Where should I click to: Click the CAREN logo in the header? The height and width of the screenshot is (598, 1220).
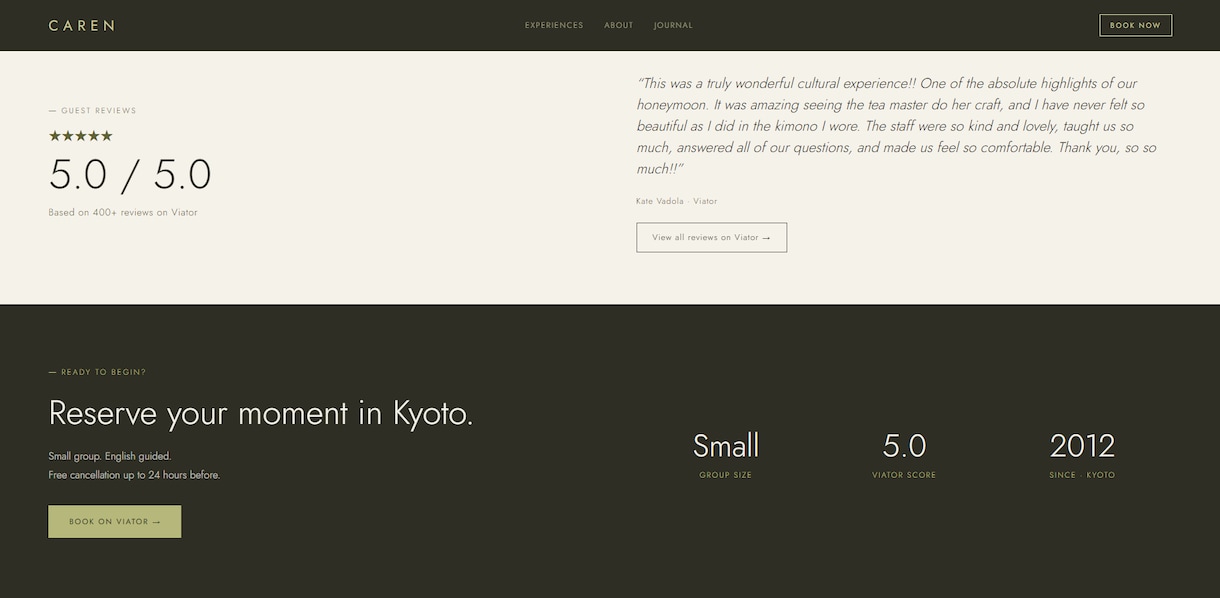coord(82,25)
